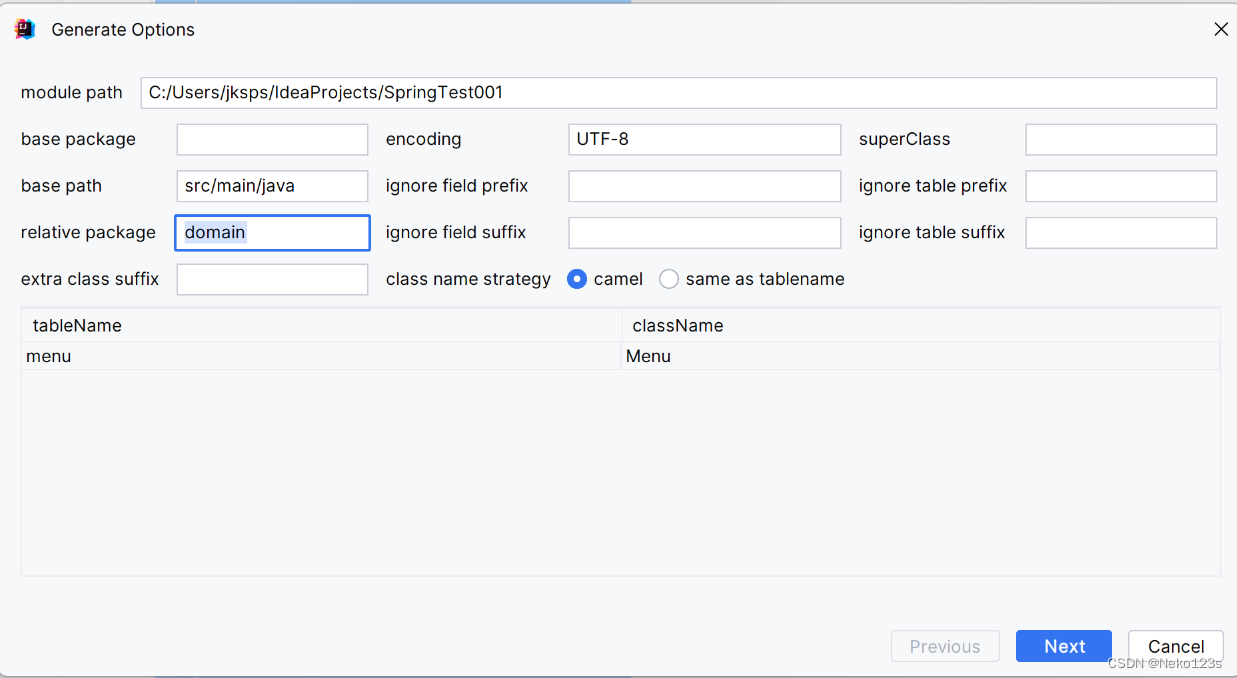Click the relative package field containing domain

(272, 232)
